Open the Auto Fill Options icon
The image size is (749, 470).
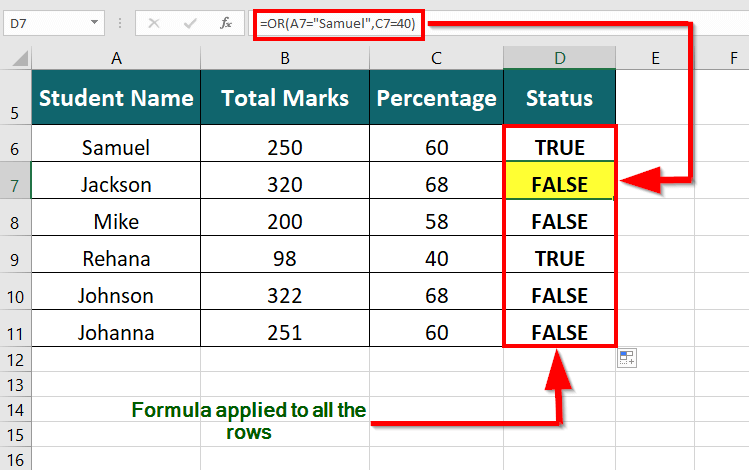coord(627,358)
